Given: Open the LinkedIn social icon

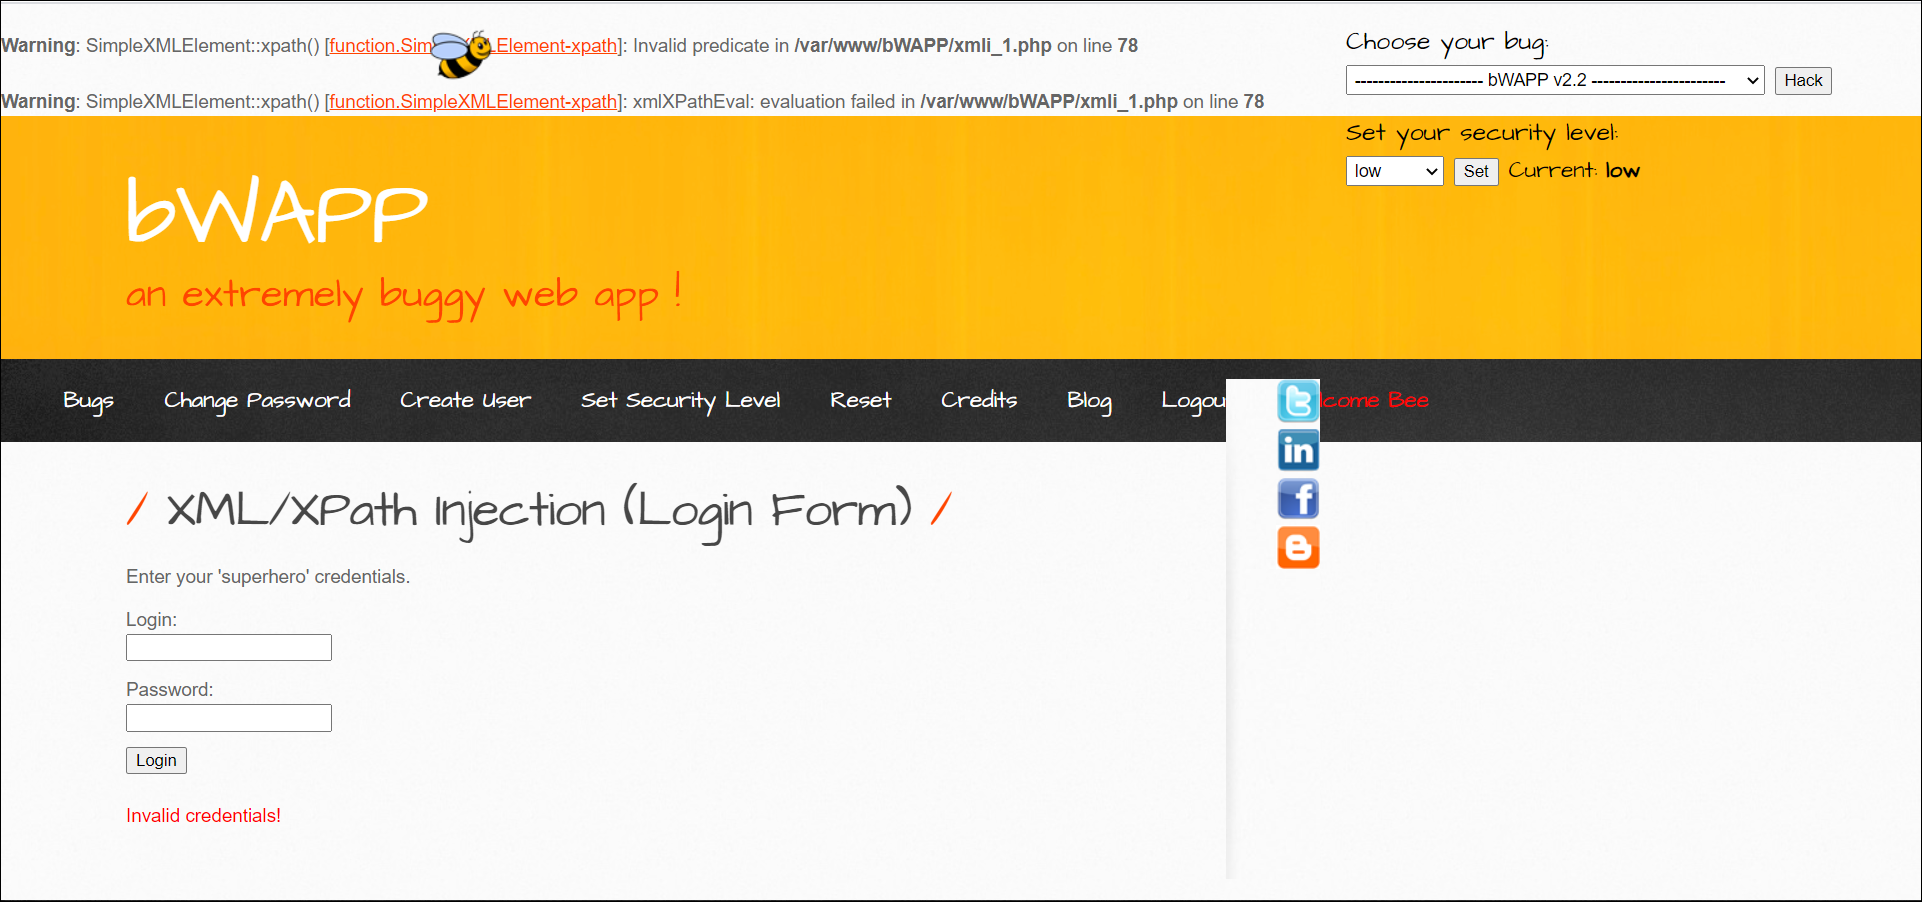Looking at the screenshot, I should 1298,450.
